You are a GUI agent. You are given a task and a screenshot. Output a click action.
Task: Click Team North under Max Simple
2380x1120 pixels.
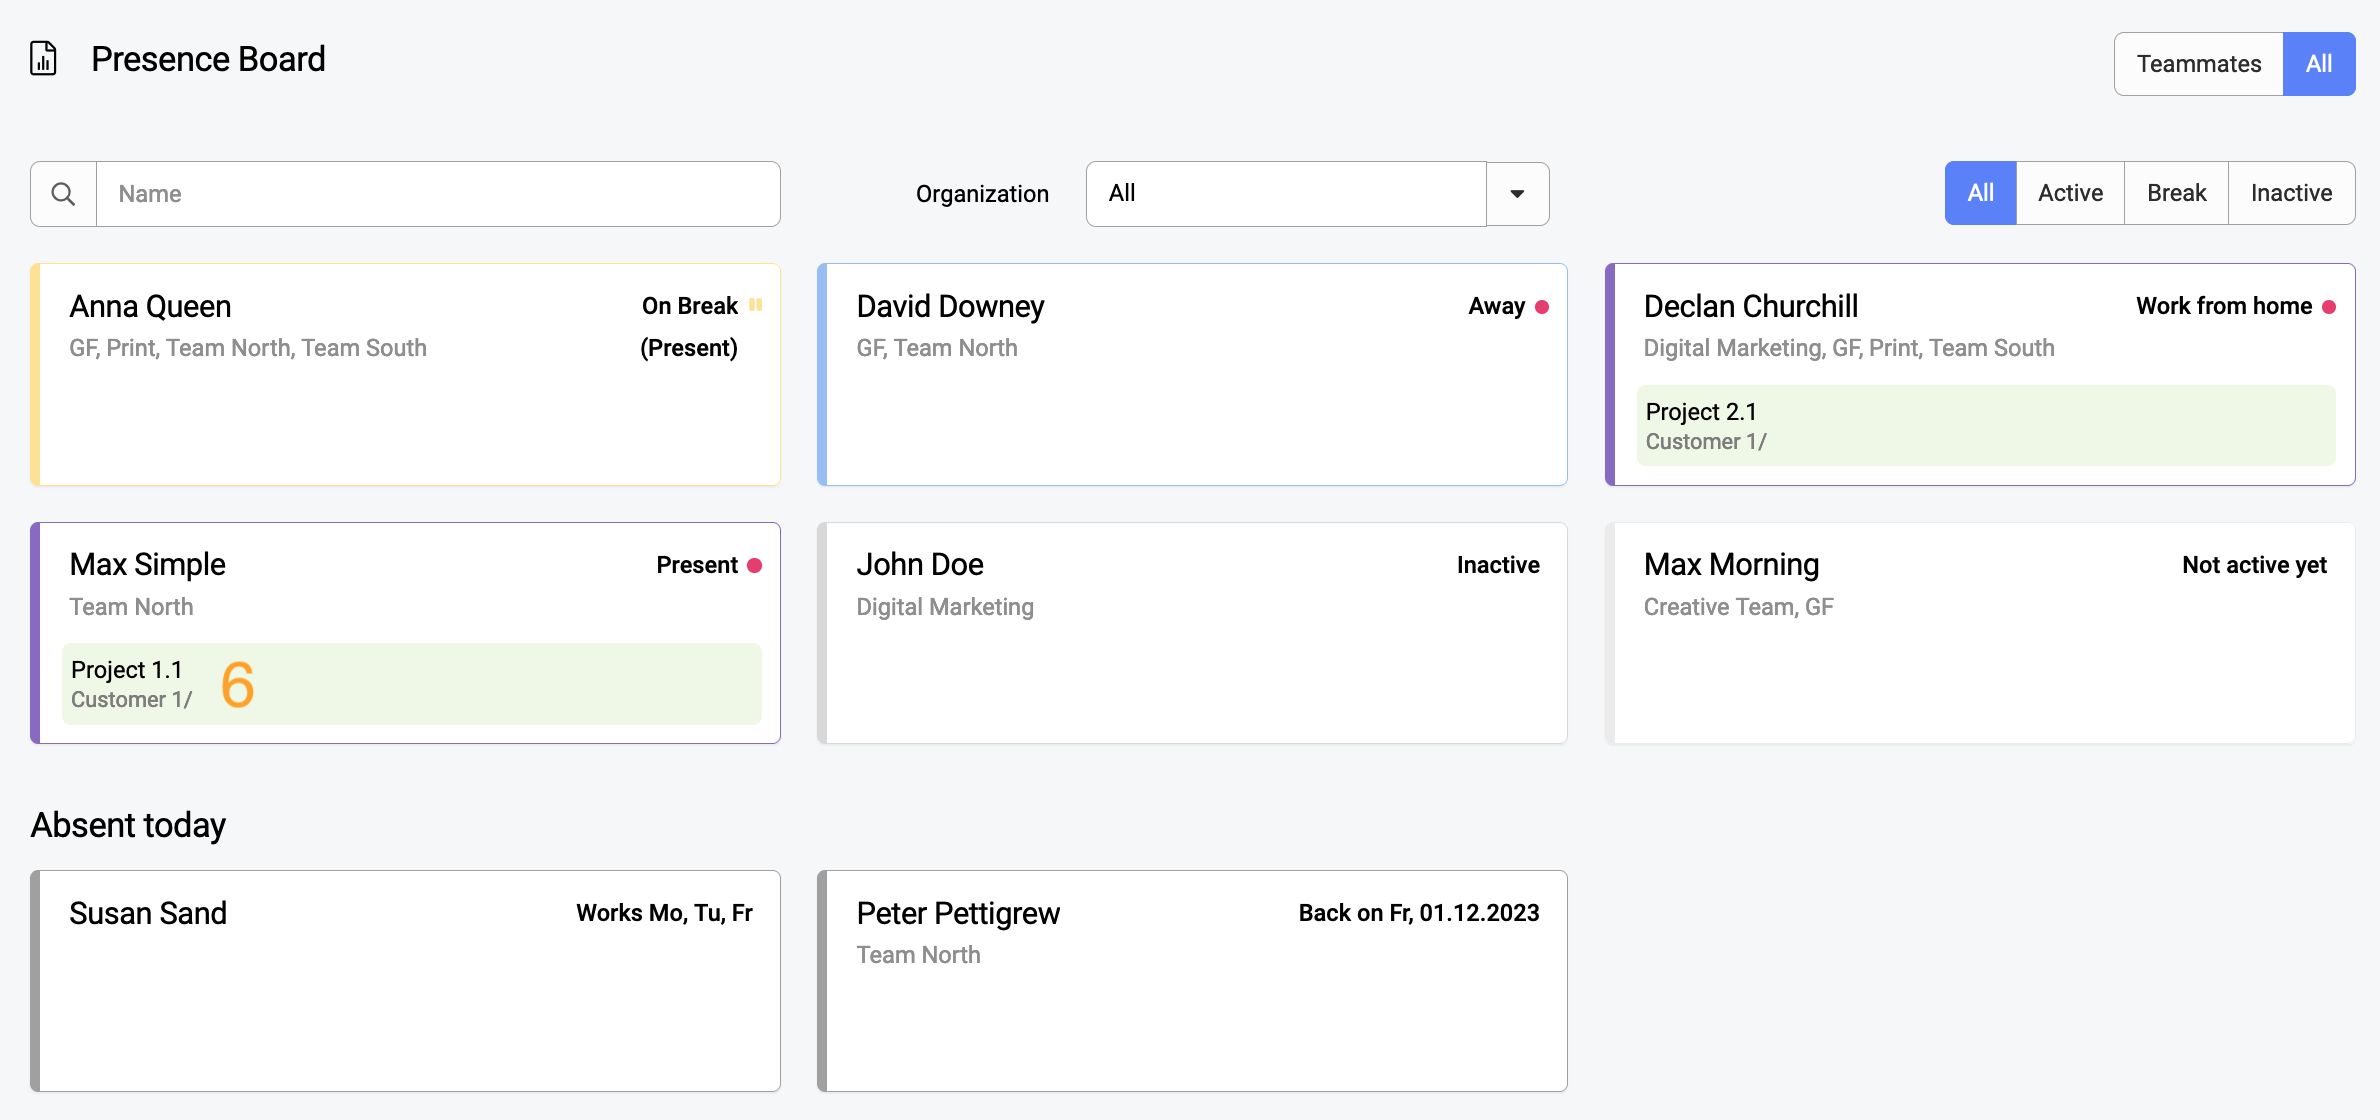pyautogui.click(x=131, y=607)
